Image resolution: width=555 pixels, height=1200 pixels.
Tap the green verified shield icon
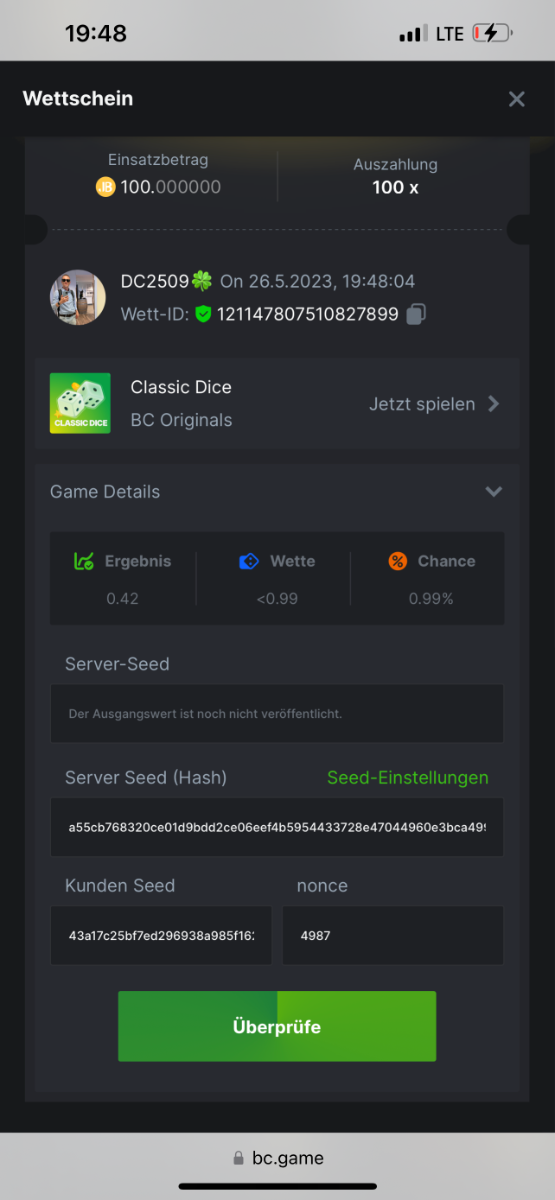click(x=203, y=314)
